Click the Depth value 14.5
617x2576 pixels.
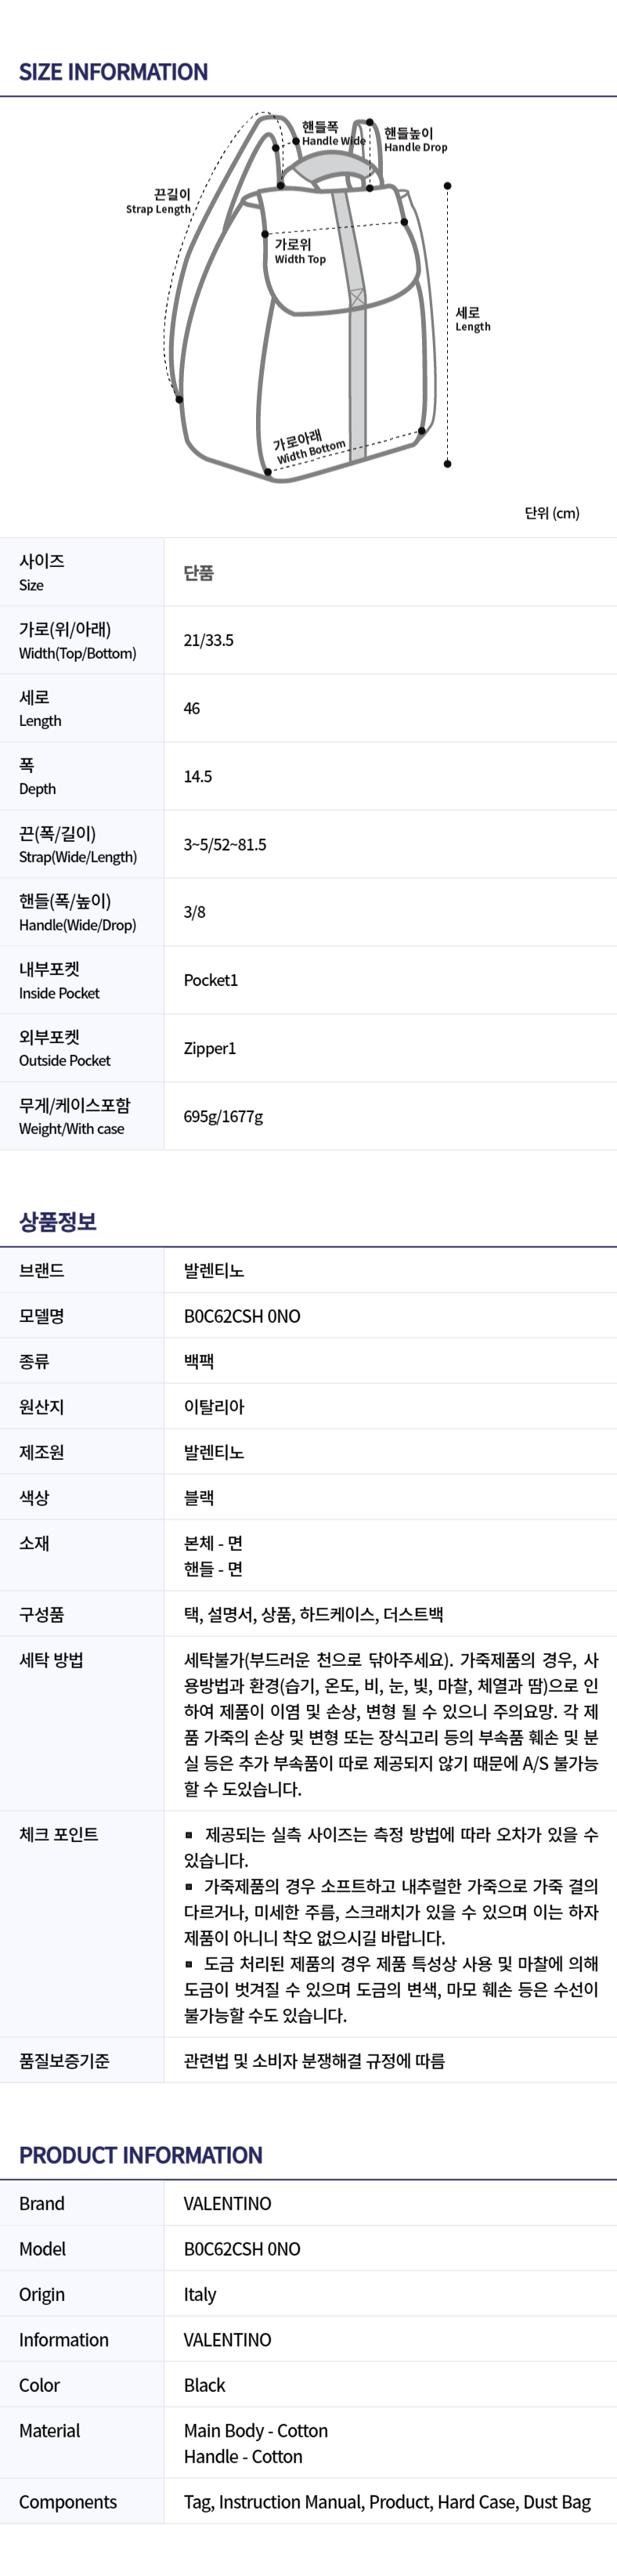pyautogui.click(x=198, y=776)
